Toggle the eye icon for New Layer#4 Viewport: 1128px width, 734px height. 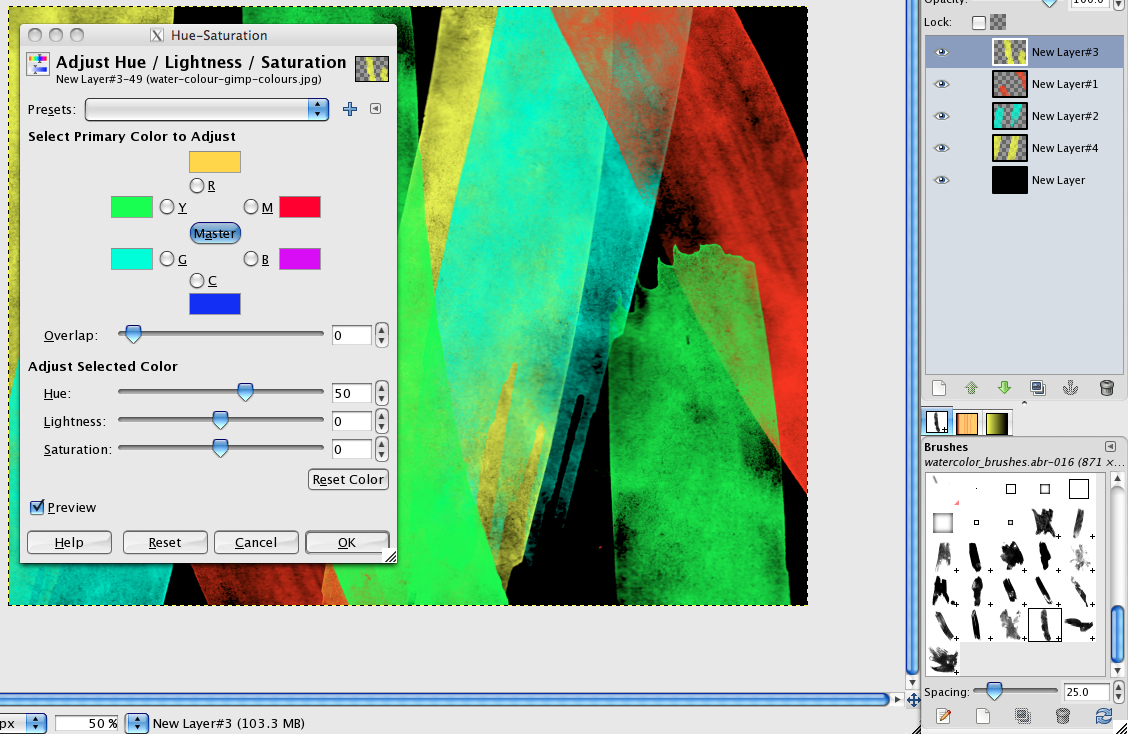click(942, 148)
